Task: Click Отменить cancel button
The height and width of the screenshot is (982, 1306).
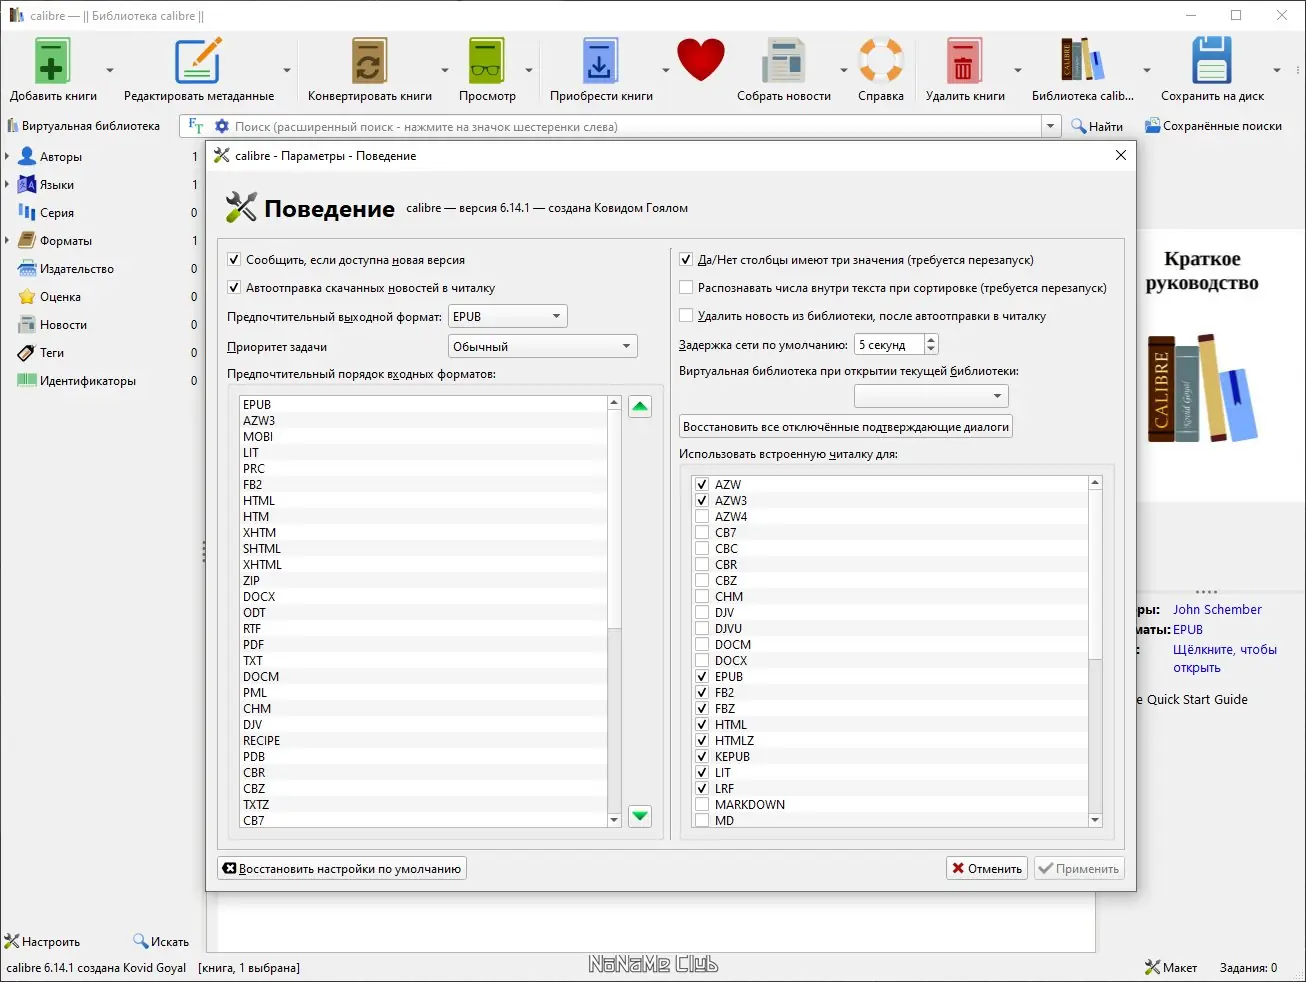Action: (987, 869)
